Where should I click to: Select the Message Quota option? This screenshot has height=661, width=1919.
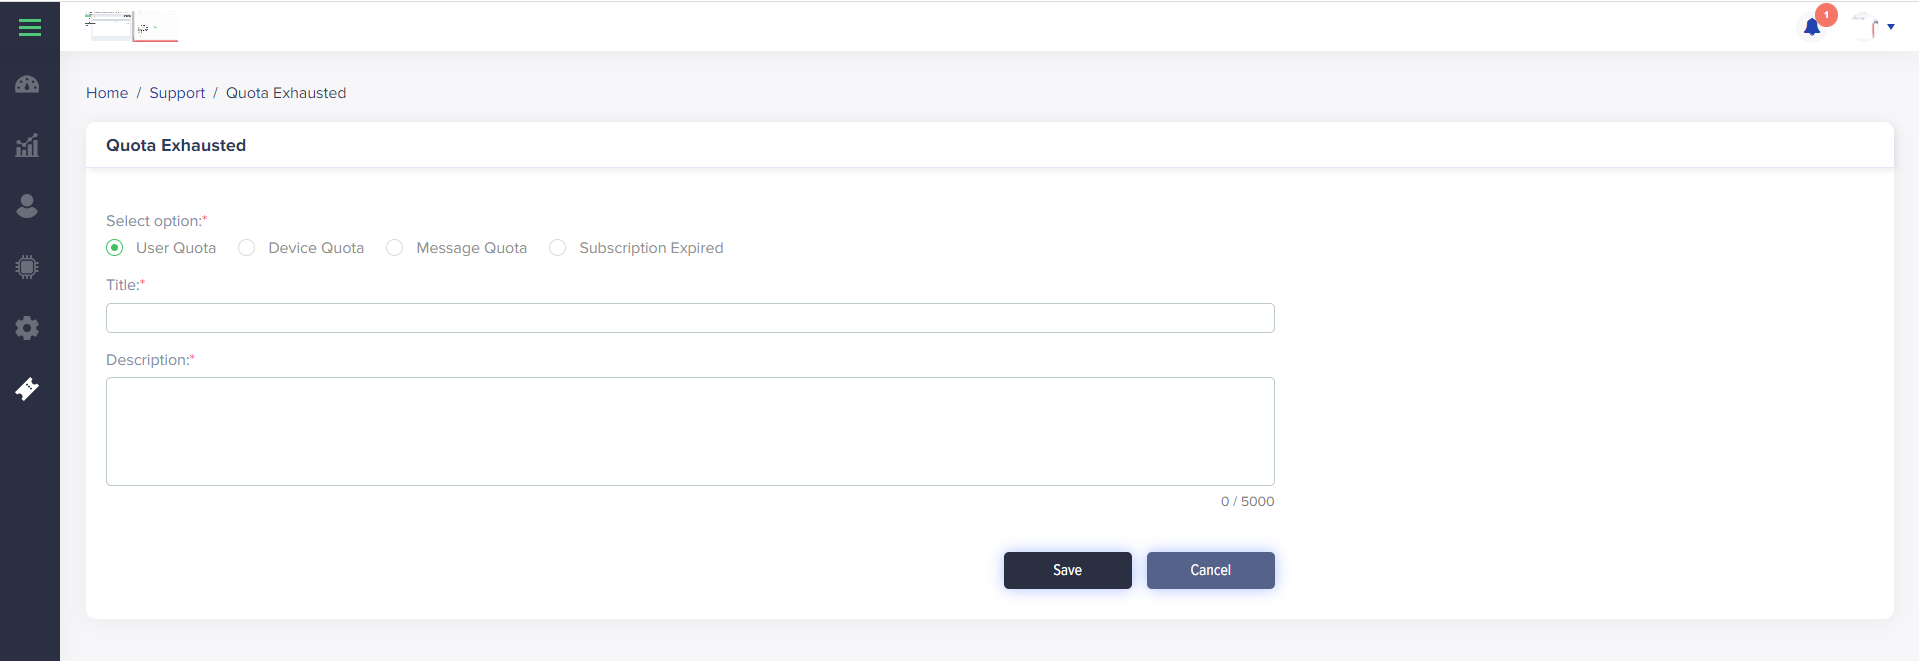pyautogui.click(x=394, y=247)
